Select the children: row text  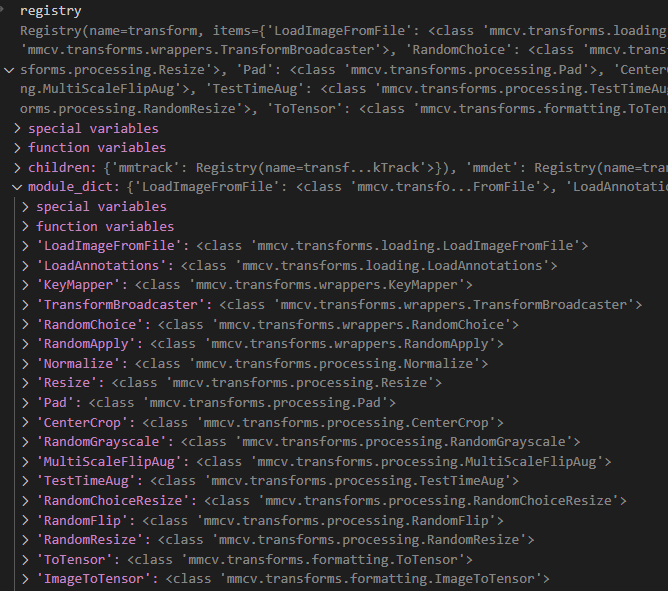[348, 167]
